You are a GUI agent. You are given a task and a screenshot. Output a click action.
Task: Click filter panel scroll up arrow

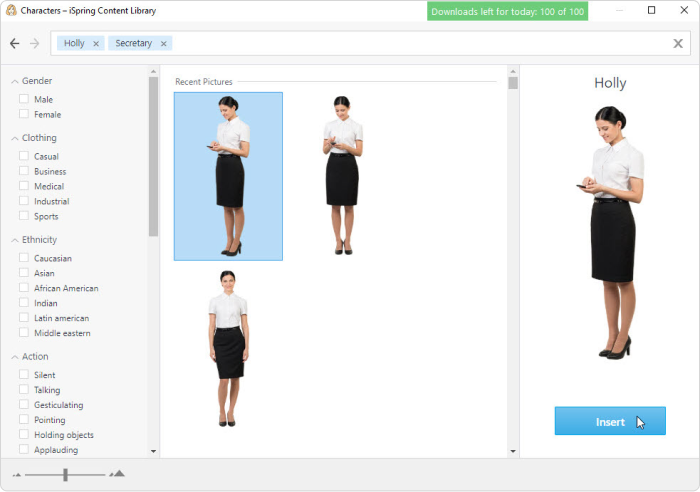pos(154,71)
